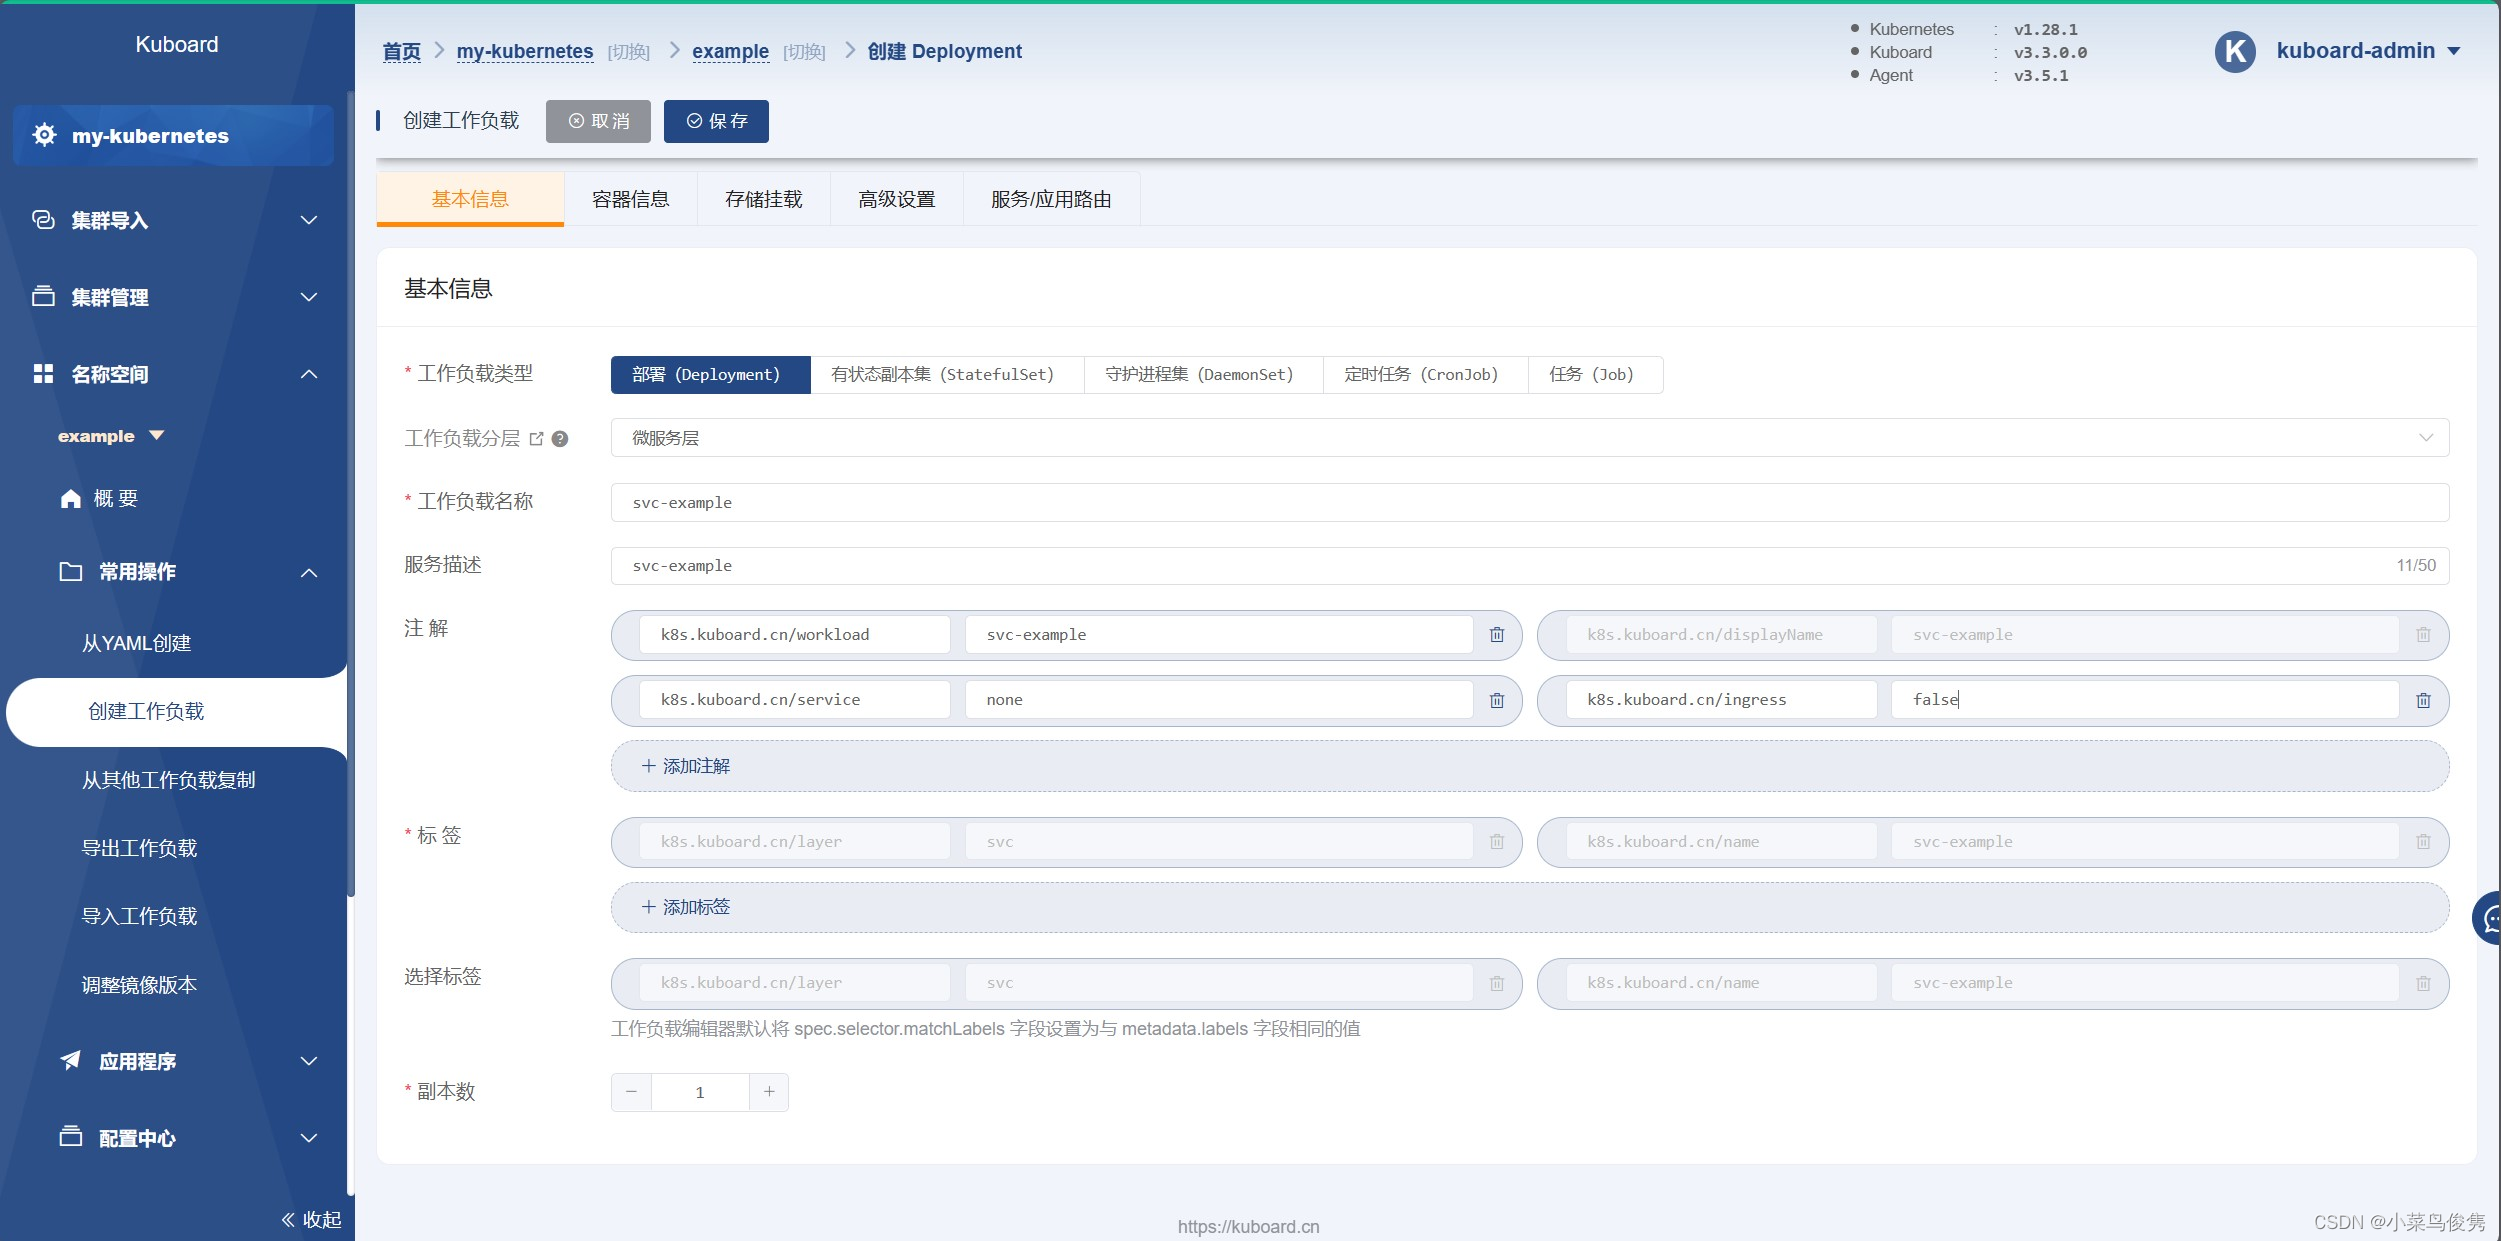Click 切换 next to my-kubernetes breadcrumb
This screenshot has height=1241, width=2501.
tap(629, 52)
